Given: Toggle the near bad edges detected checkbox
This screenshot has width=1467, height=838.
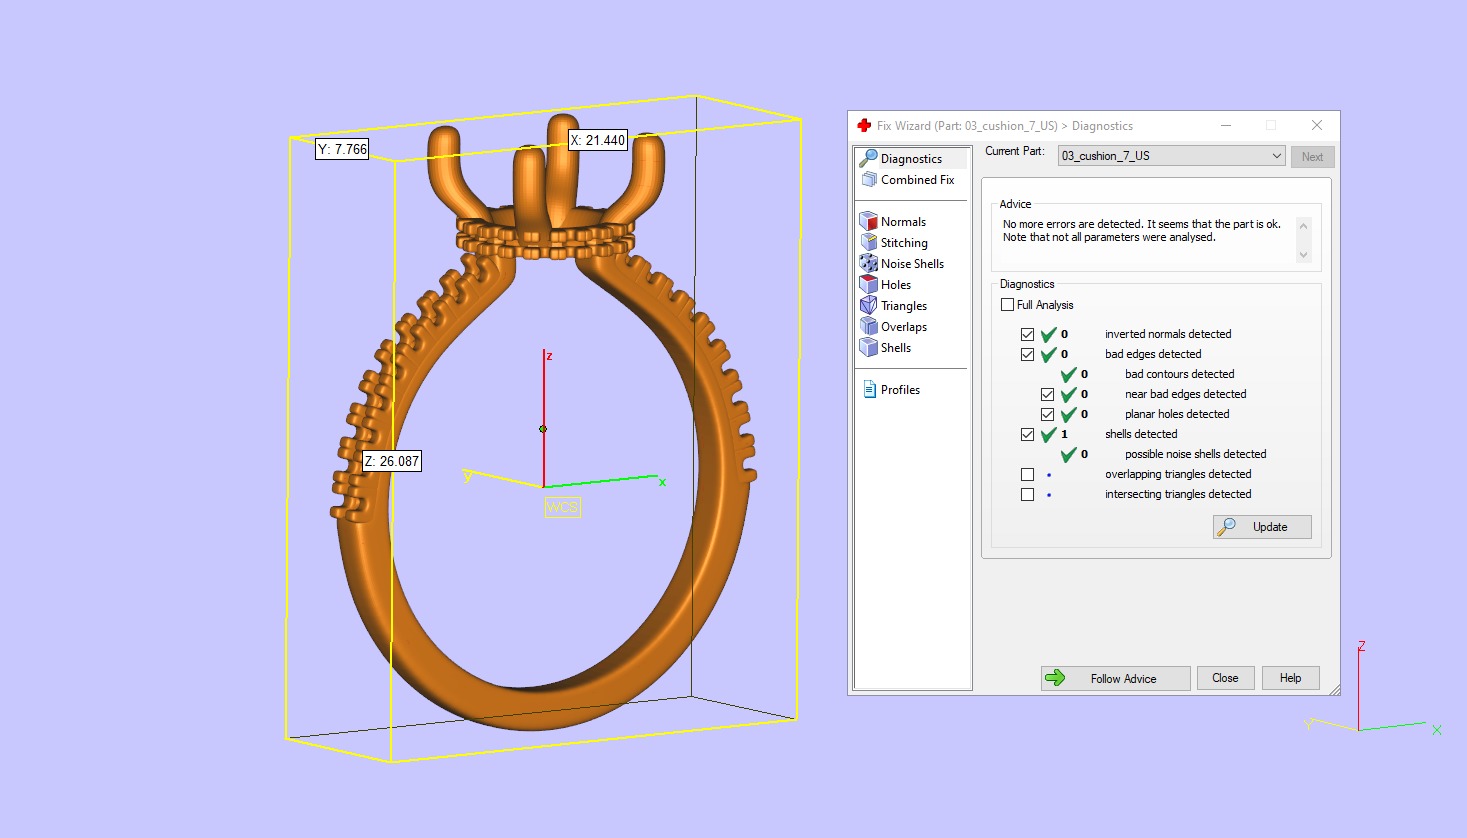Looking at the screenshot, I should (1047, 394).
